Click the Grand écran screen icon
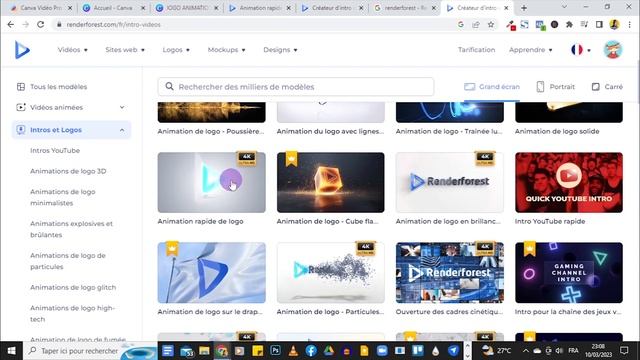 click(x=470, y=87)
